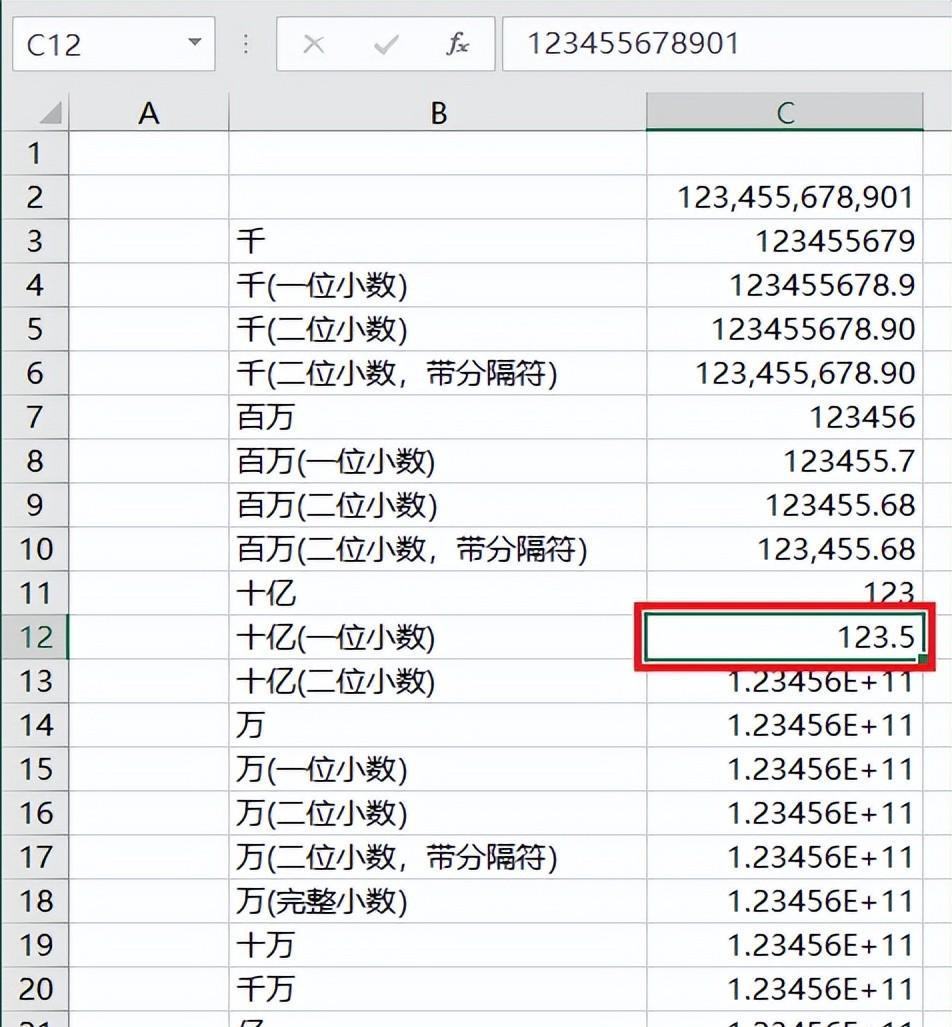Click cell labeled 十亿(一位小数)
The image size is (952, 1027).
(x=438, y=637)
